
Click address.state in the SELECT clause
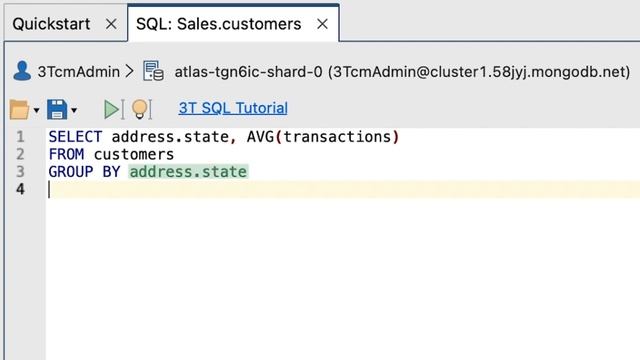pyautogui.click(x=170, y=137)
